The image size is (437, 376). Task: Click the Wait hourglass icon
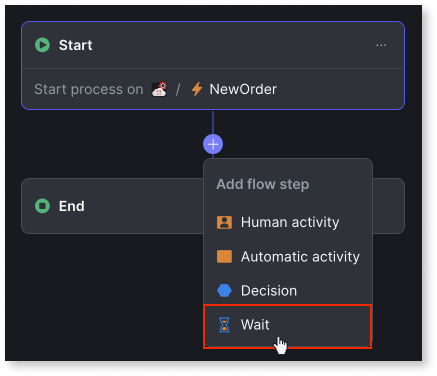tap(224, 325)
